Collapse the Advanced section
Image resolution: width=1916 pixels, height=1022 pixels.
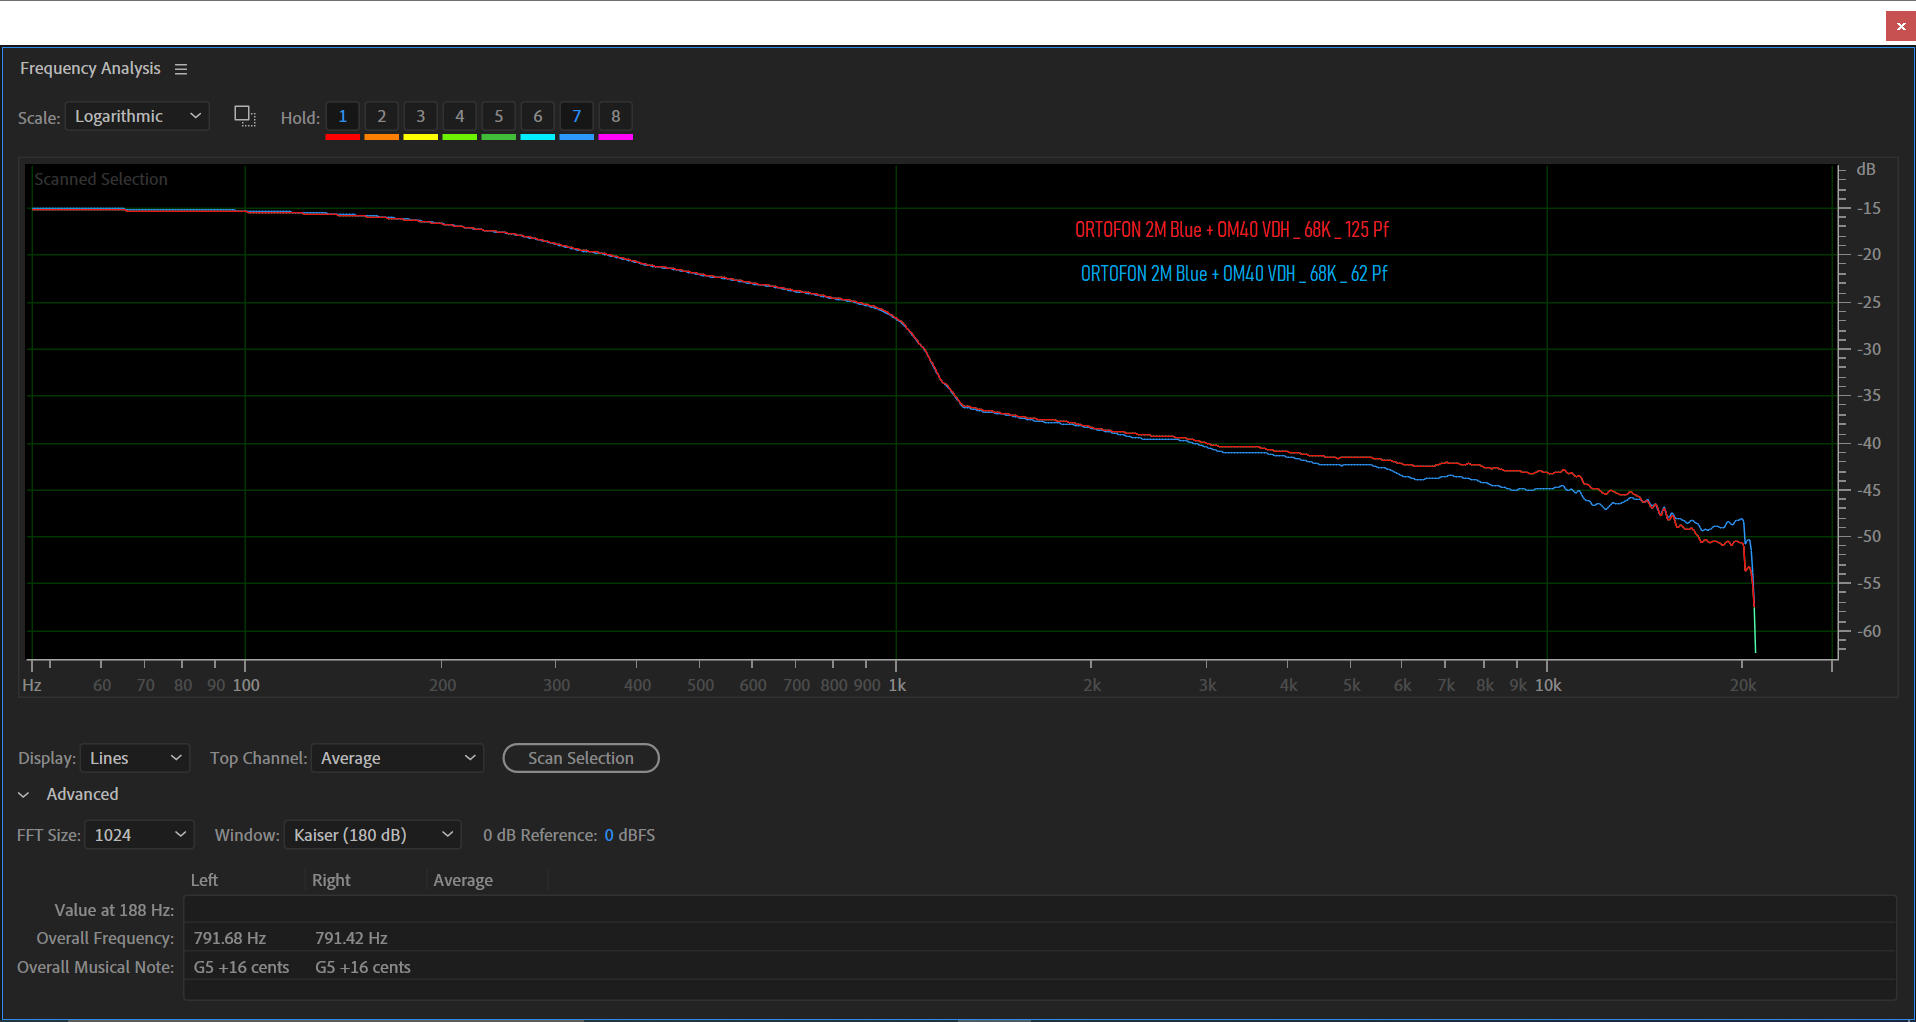click(x=24, y=794)
